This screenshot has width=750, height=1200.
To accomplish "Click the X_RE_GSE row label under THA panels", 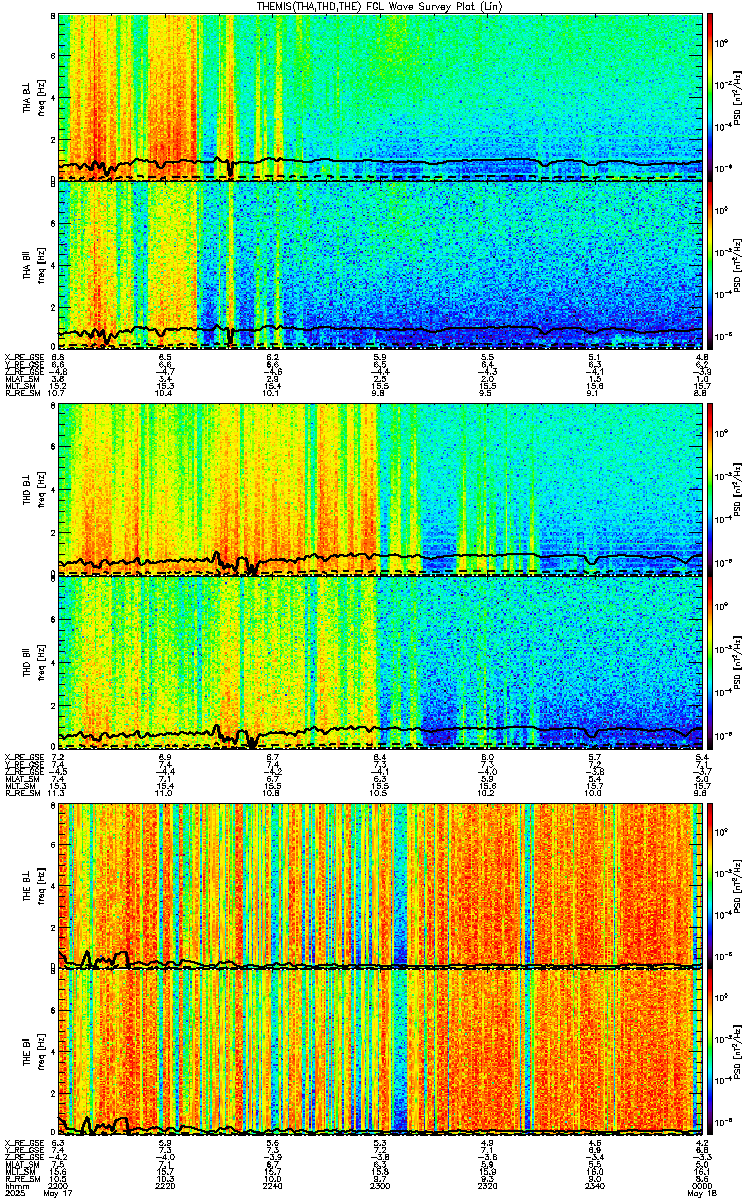I will (23, 356).
